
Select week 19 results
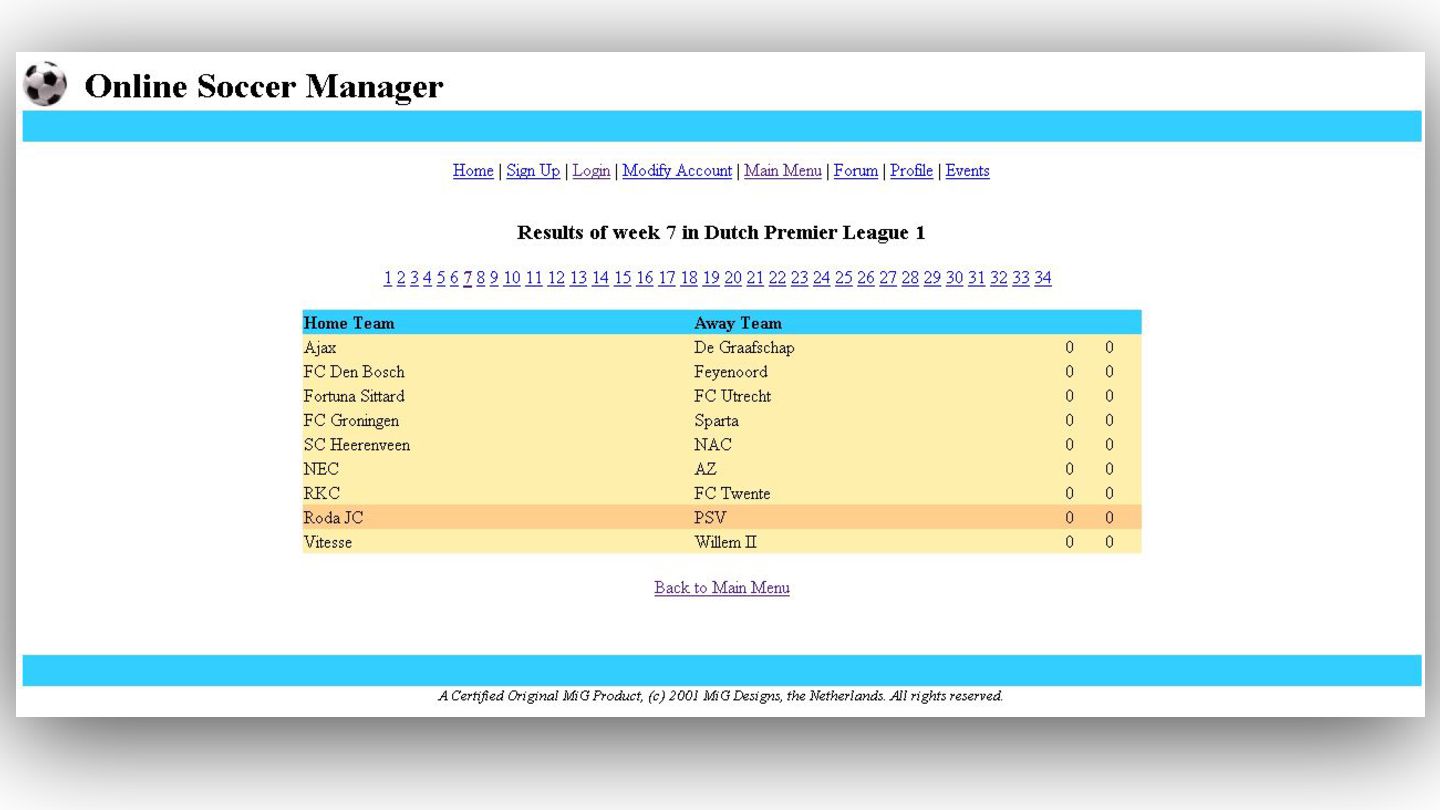coord(711,277)
